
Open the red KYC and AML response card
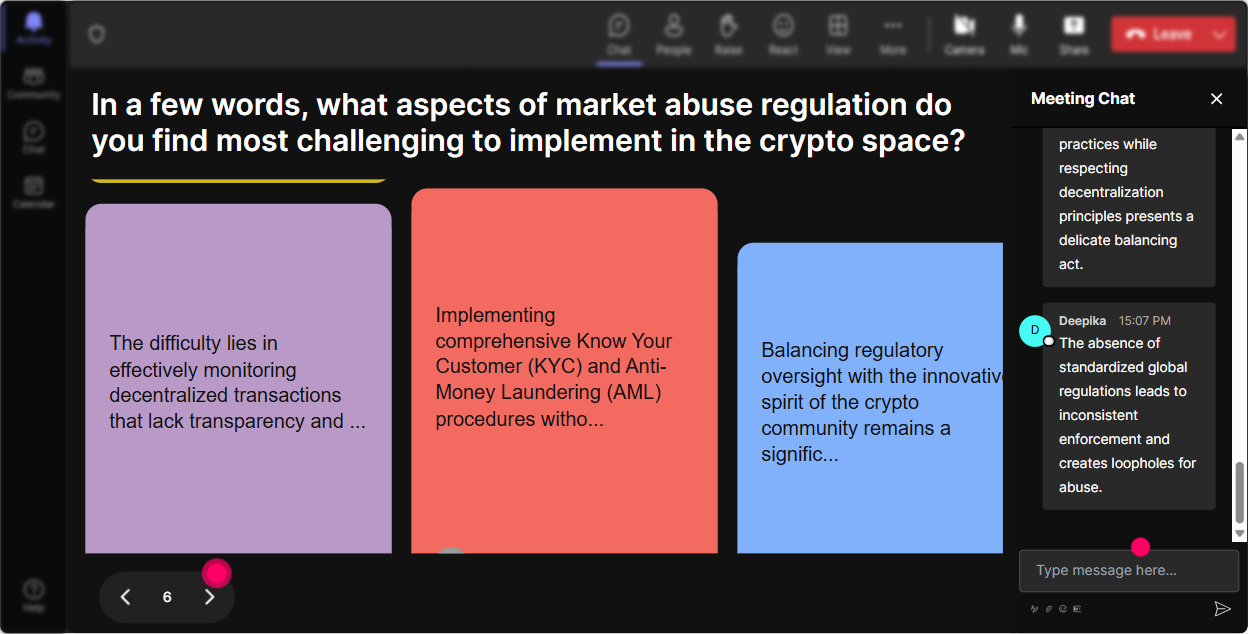564,371
